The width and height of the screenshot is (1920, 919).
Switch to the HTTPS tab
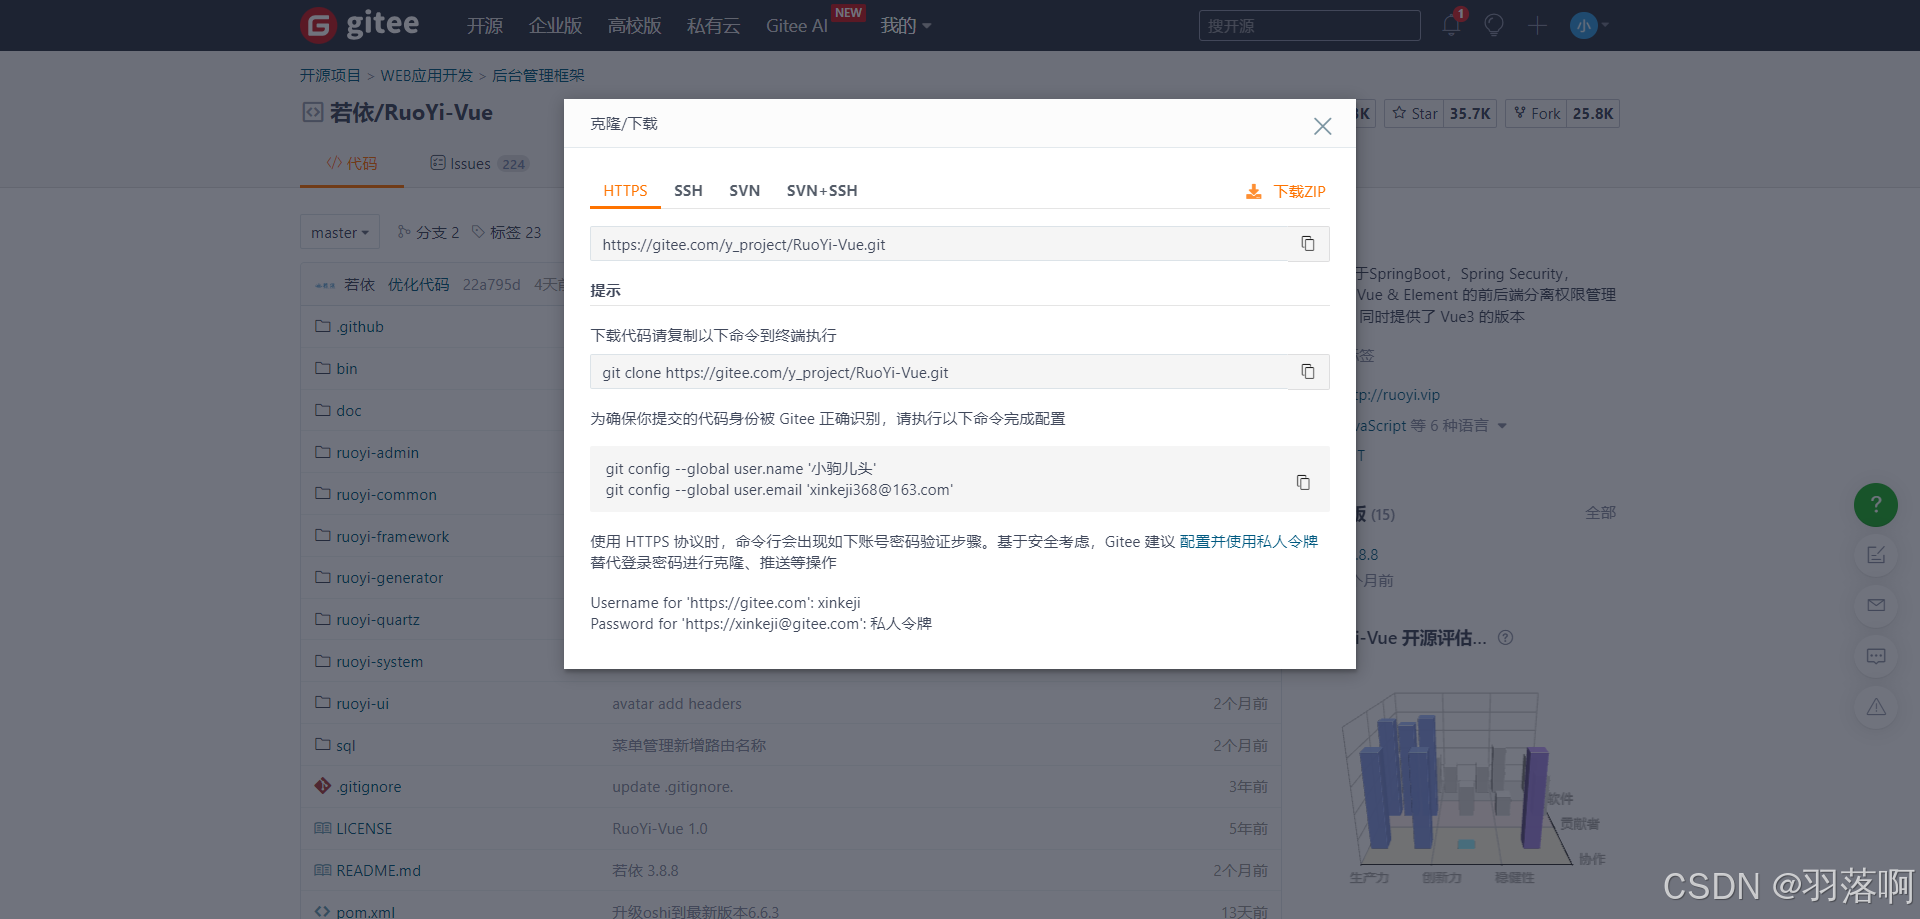625,190
